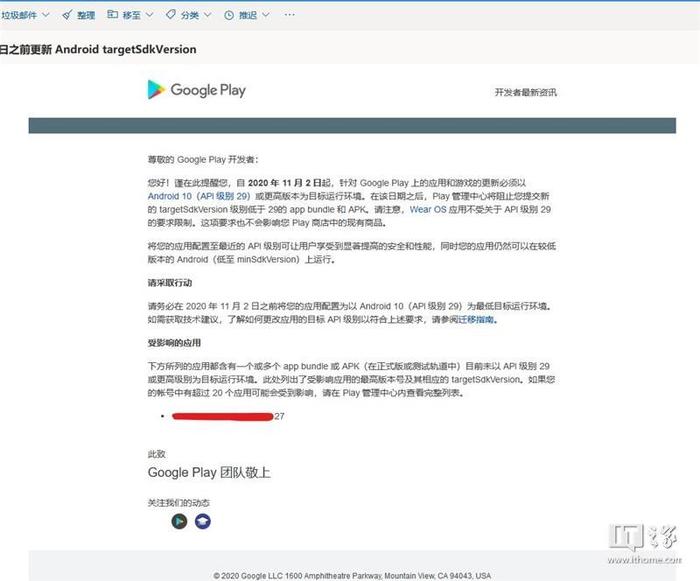Screen dimensions: 700x581
Task: Click the 整理 toolbar label
Action: (x=86, y=15)
